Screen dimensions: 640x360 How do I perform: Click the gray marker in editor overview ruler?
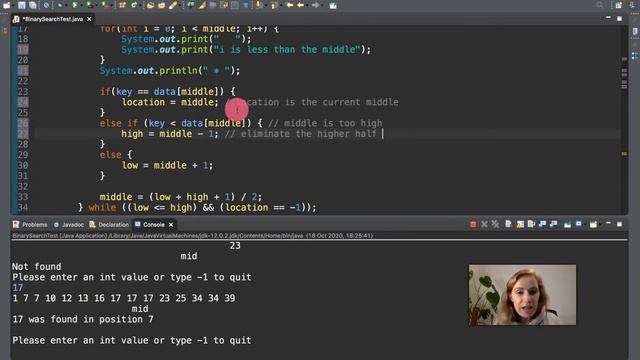[x=624, y=59]
